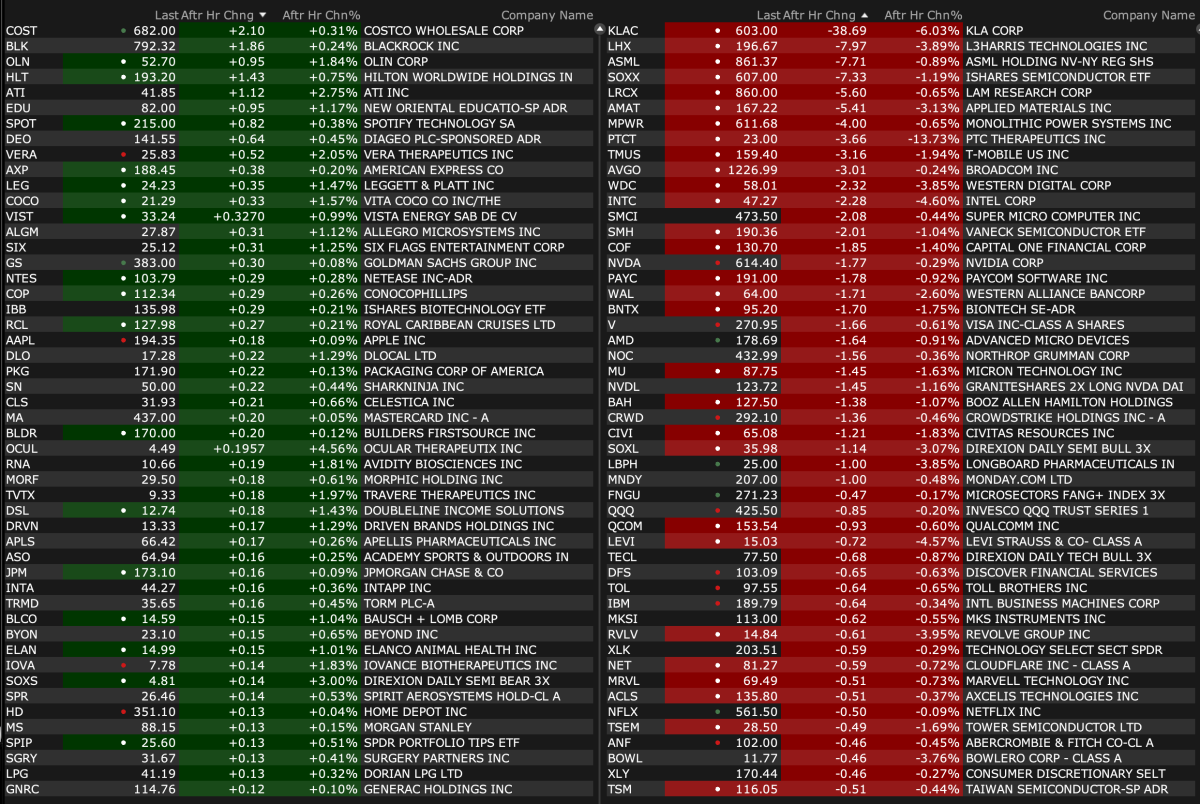The height and width of the screenshot is (804, 1200).
Task: Click left panel Company Name column header
Action: pos(546,15)
